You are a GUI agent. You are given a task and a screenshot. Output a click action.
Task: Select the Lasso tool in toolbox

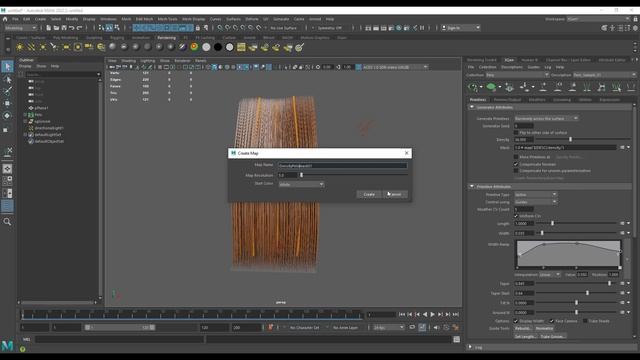pyautogui.click(x=7, y=79)
